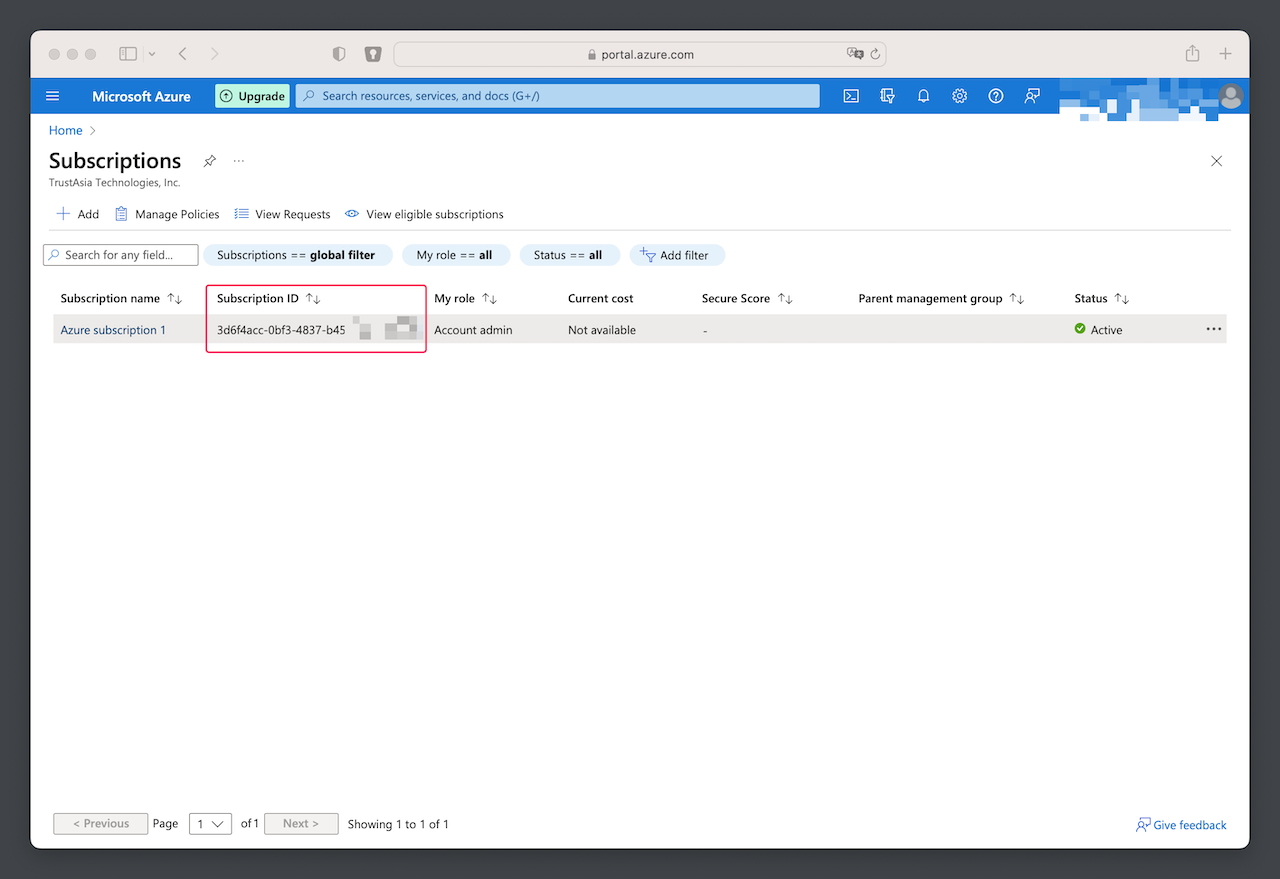Click View eligible subscriptions
This screenshot has width=1280, height=879.
(x=424, y=214)
